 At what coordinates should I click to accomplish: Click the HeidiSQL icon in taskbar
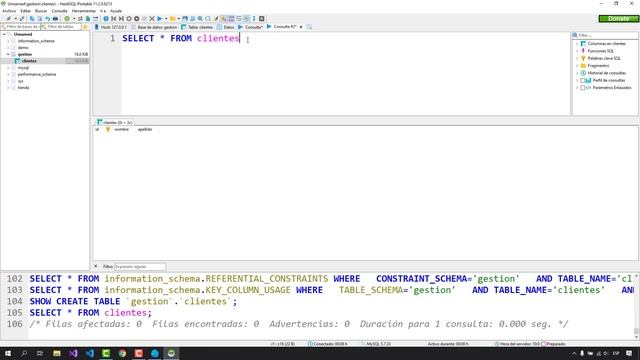pos(171,353)
